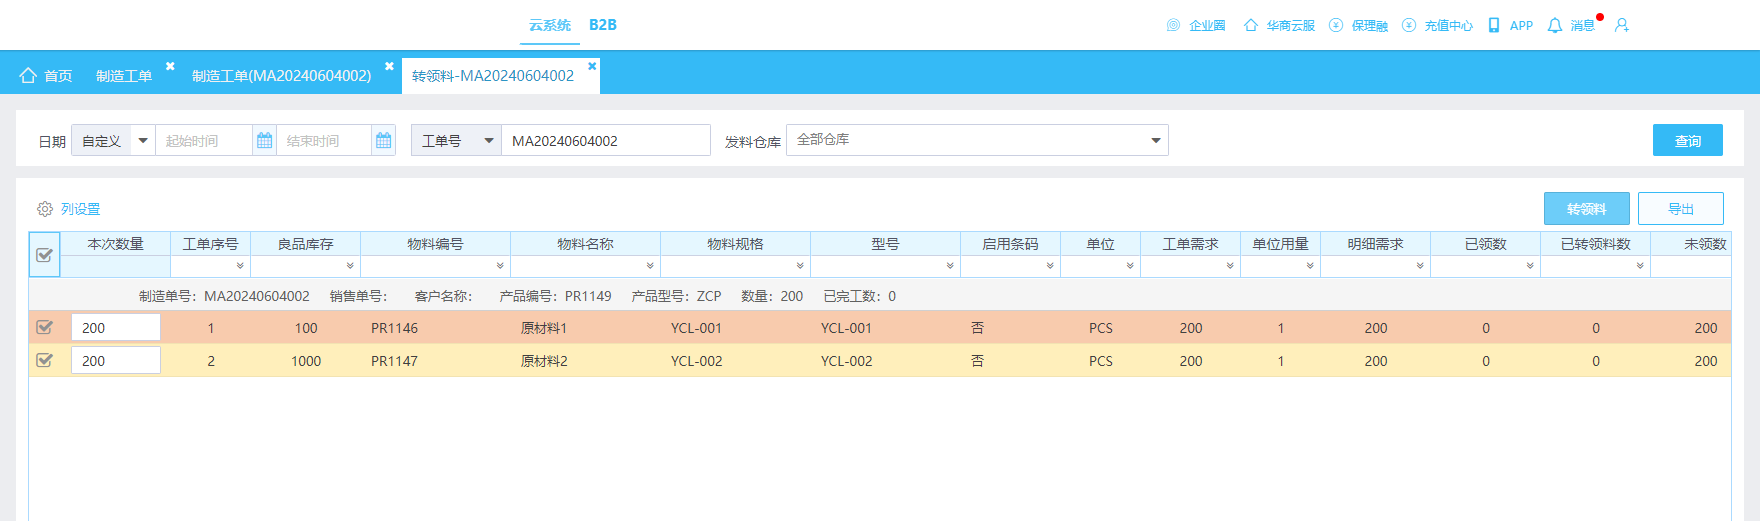Click the 转领料 button
The image size is (1760, 521).
pyautogui.click(x=1587, y=208)
